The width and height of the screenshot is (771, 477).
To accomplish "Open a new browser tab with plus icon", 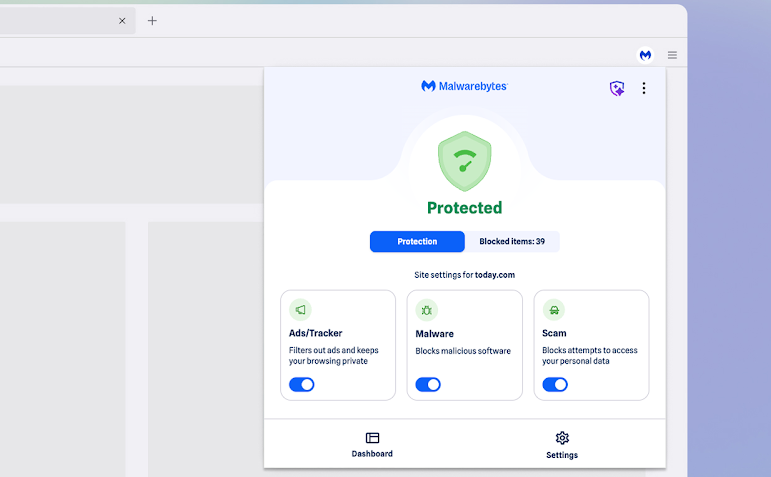I will (x=152, y=21).
